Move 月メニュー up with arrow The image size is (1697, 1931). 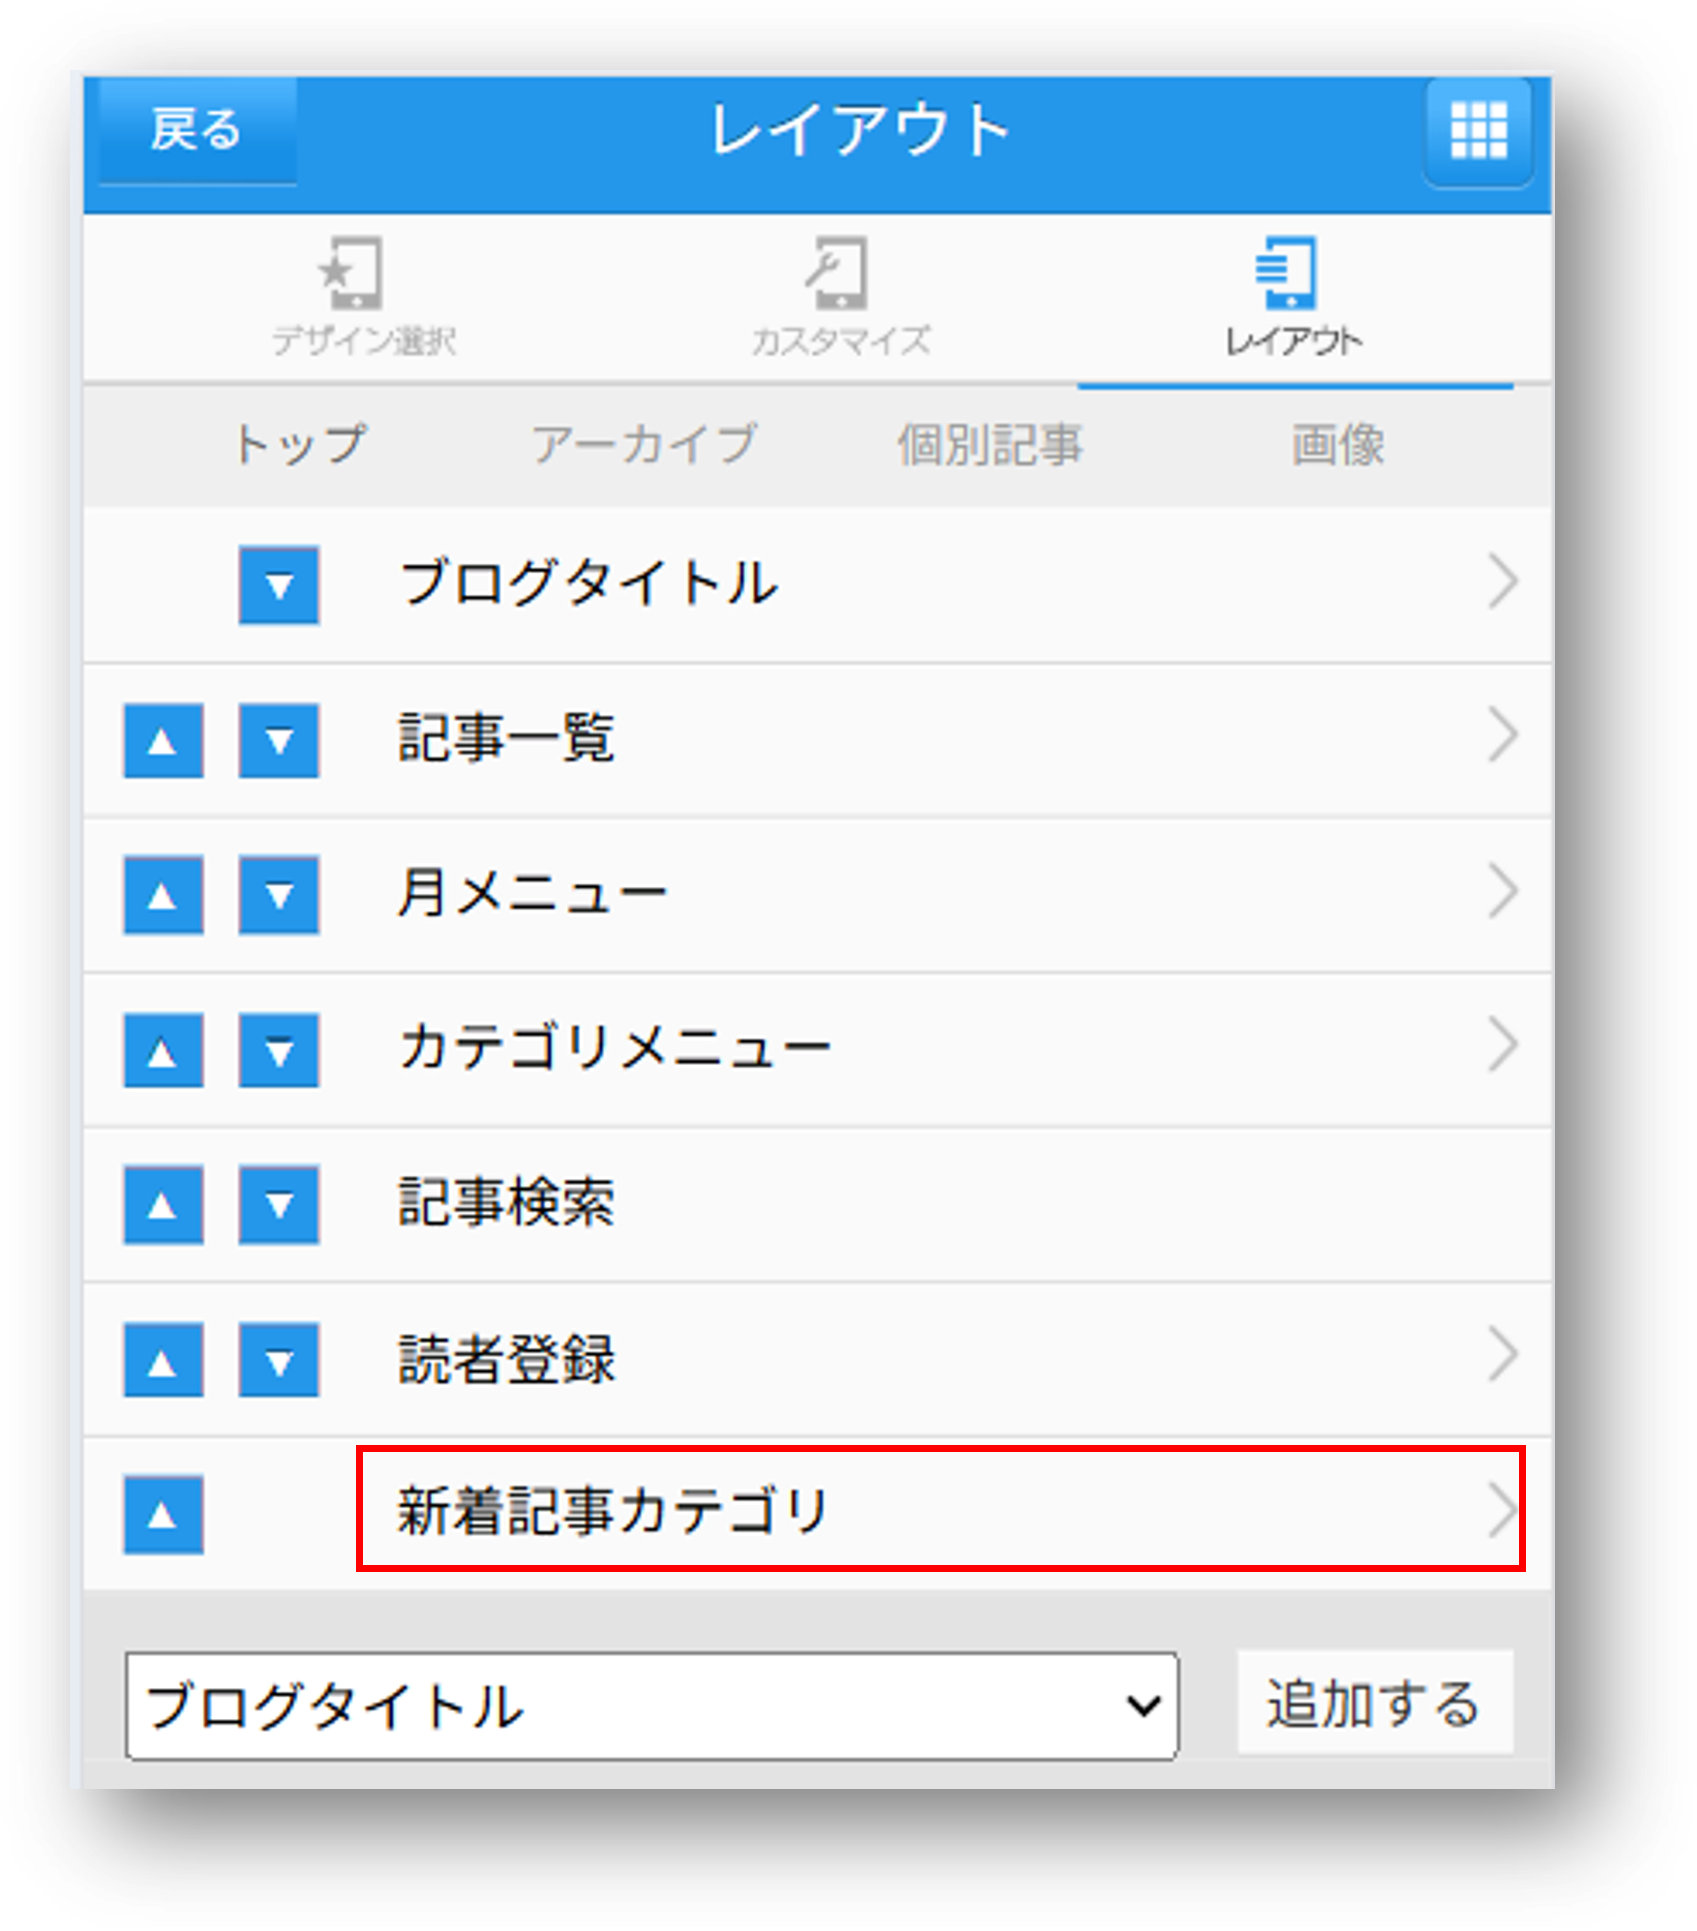coord(163,895)
